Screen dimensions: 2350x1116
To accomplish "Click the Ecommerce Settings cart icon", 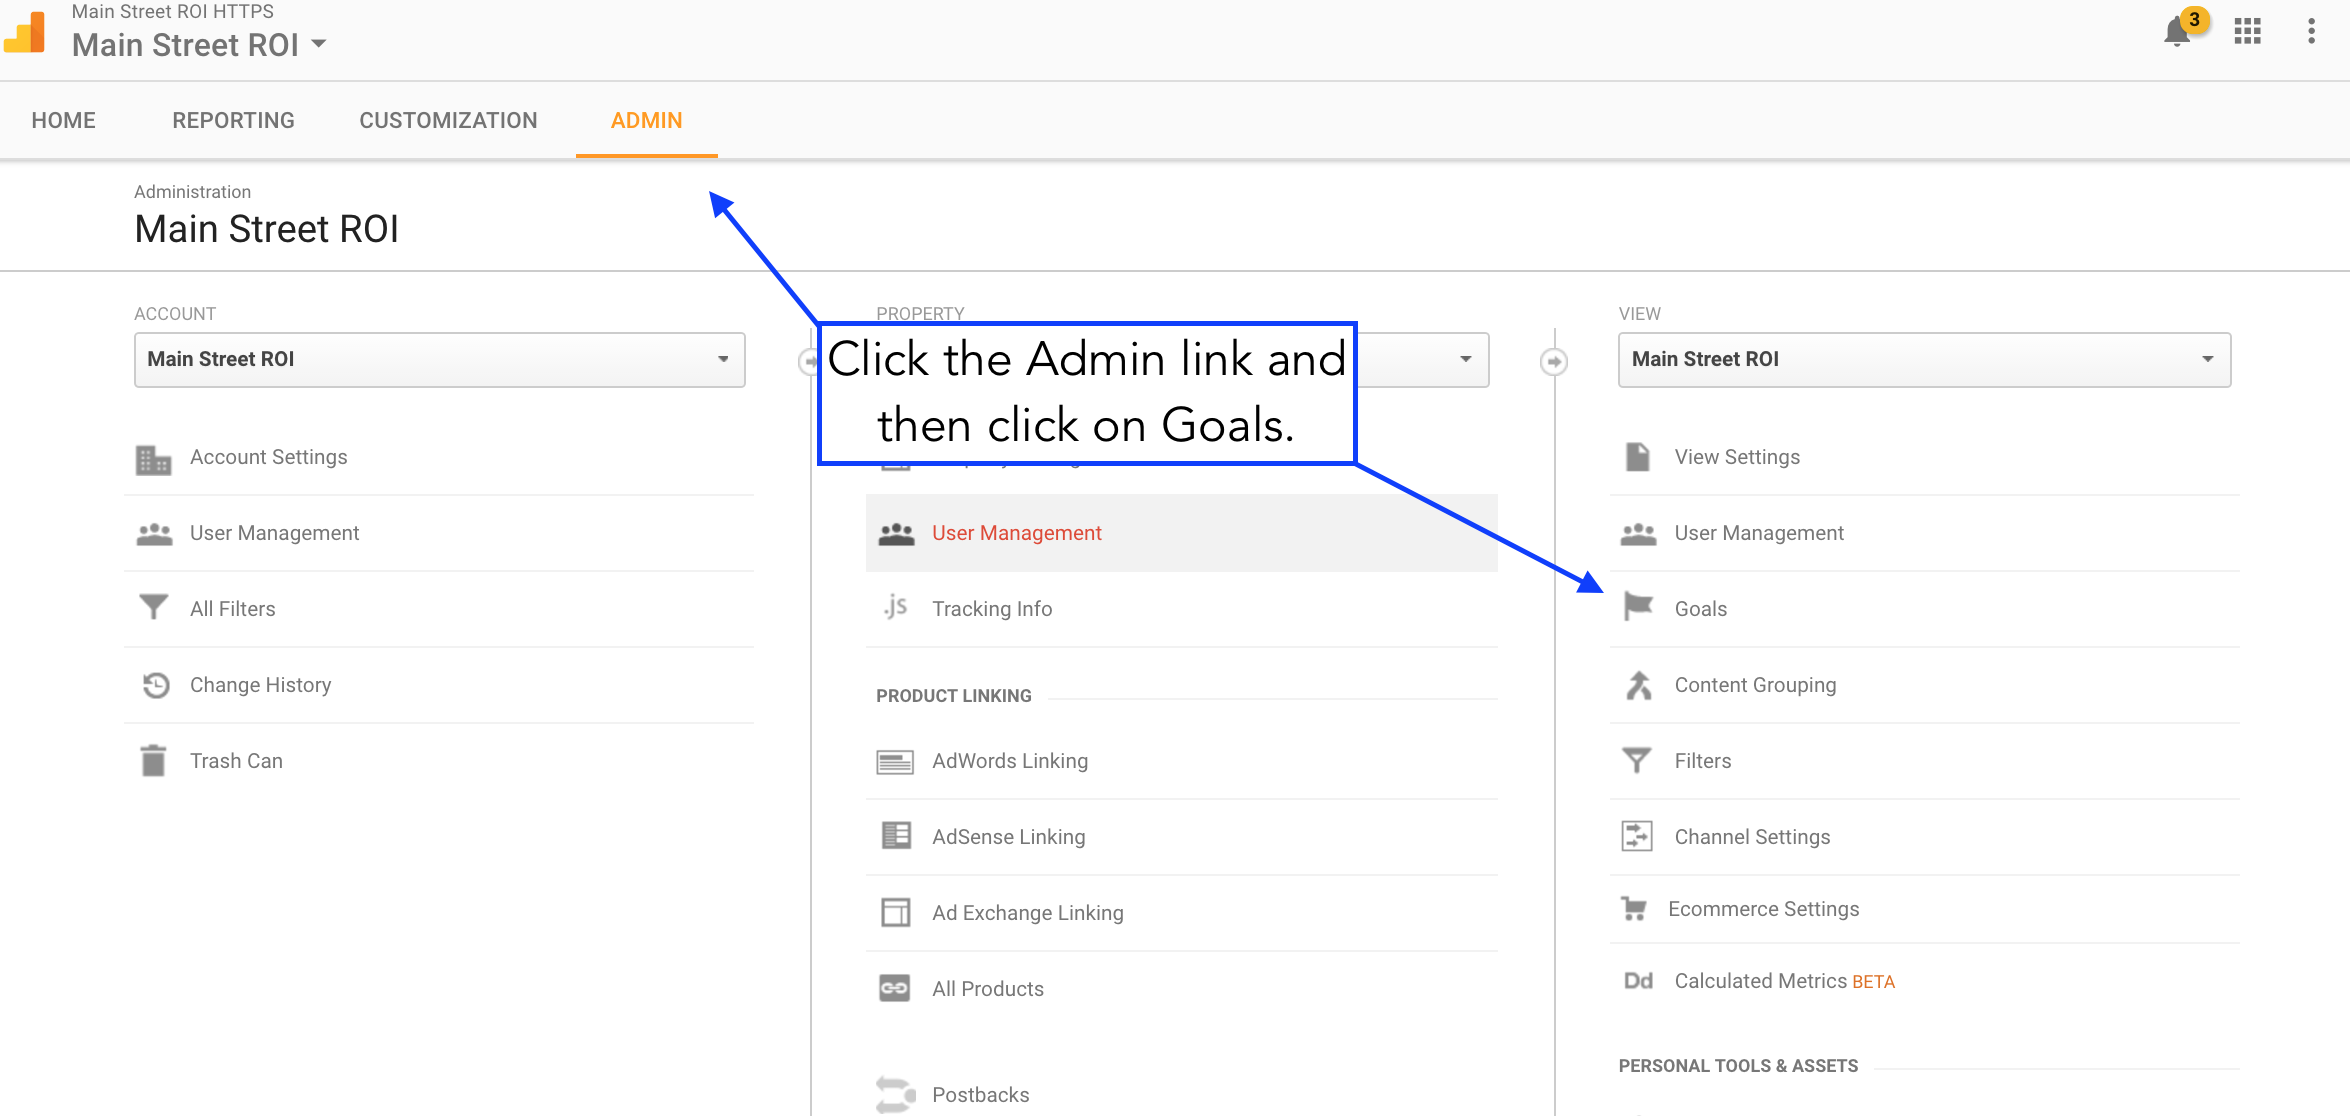I will [1634, 908].
